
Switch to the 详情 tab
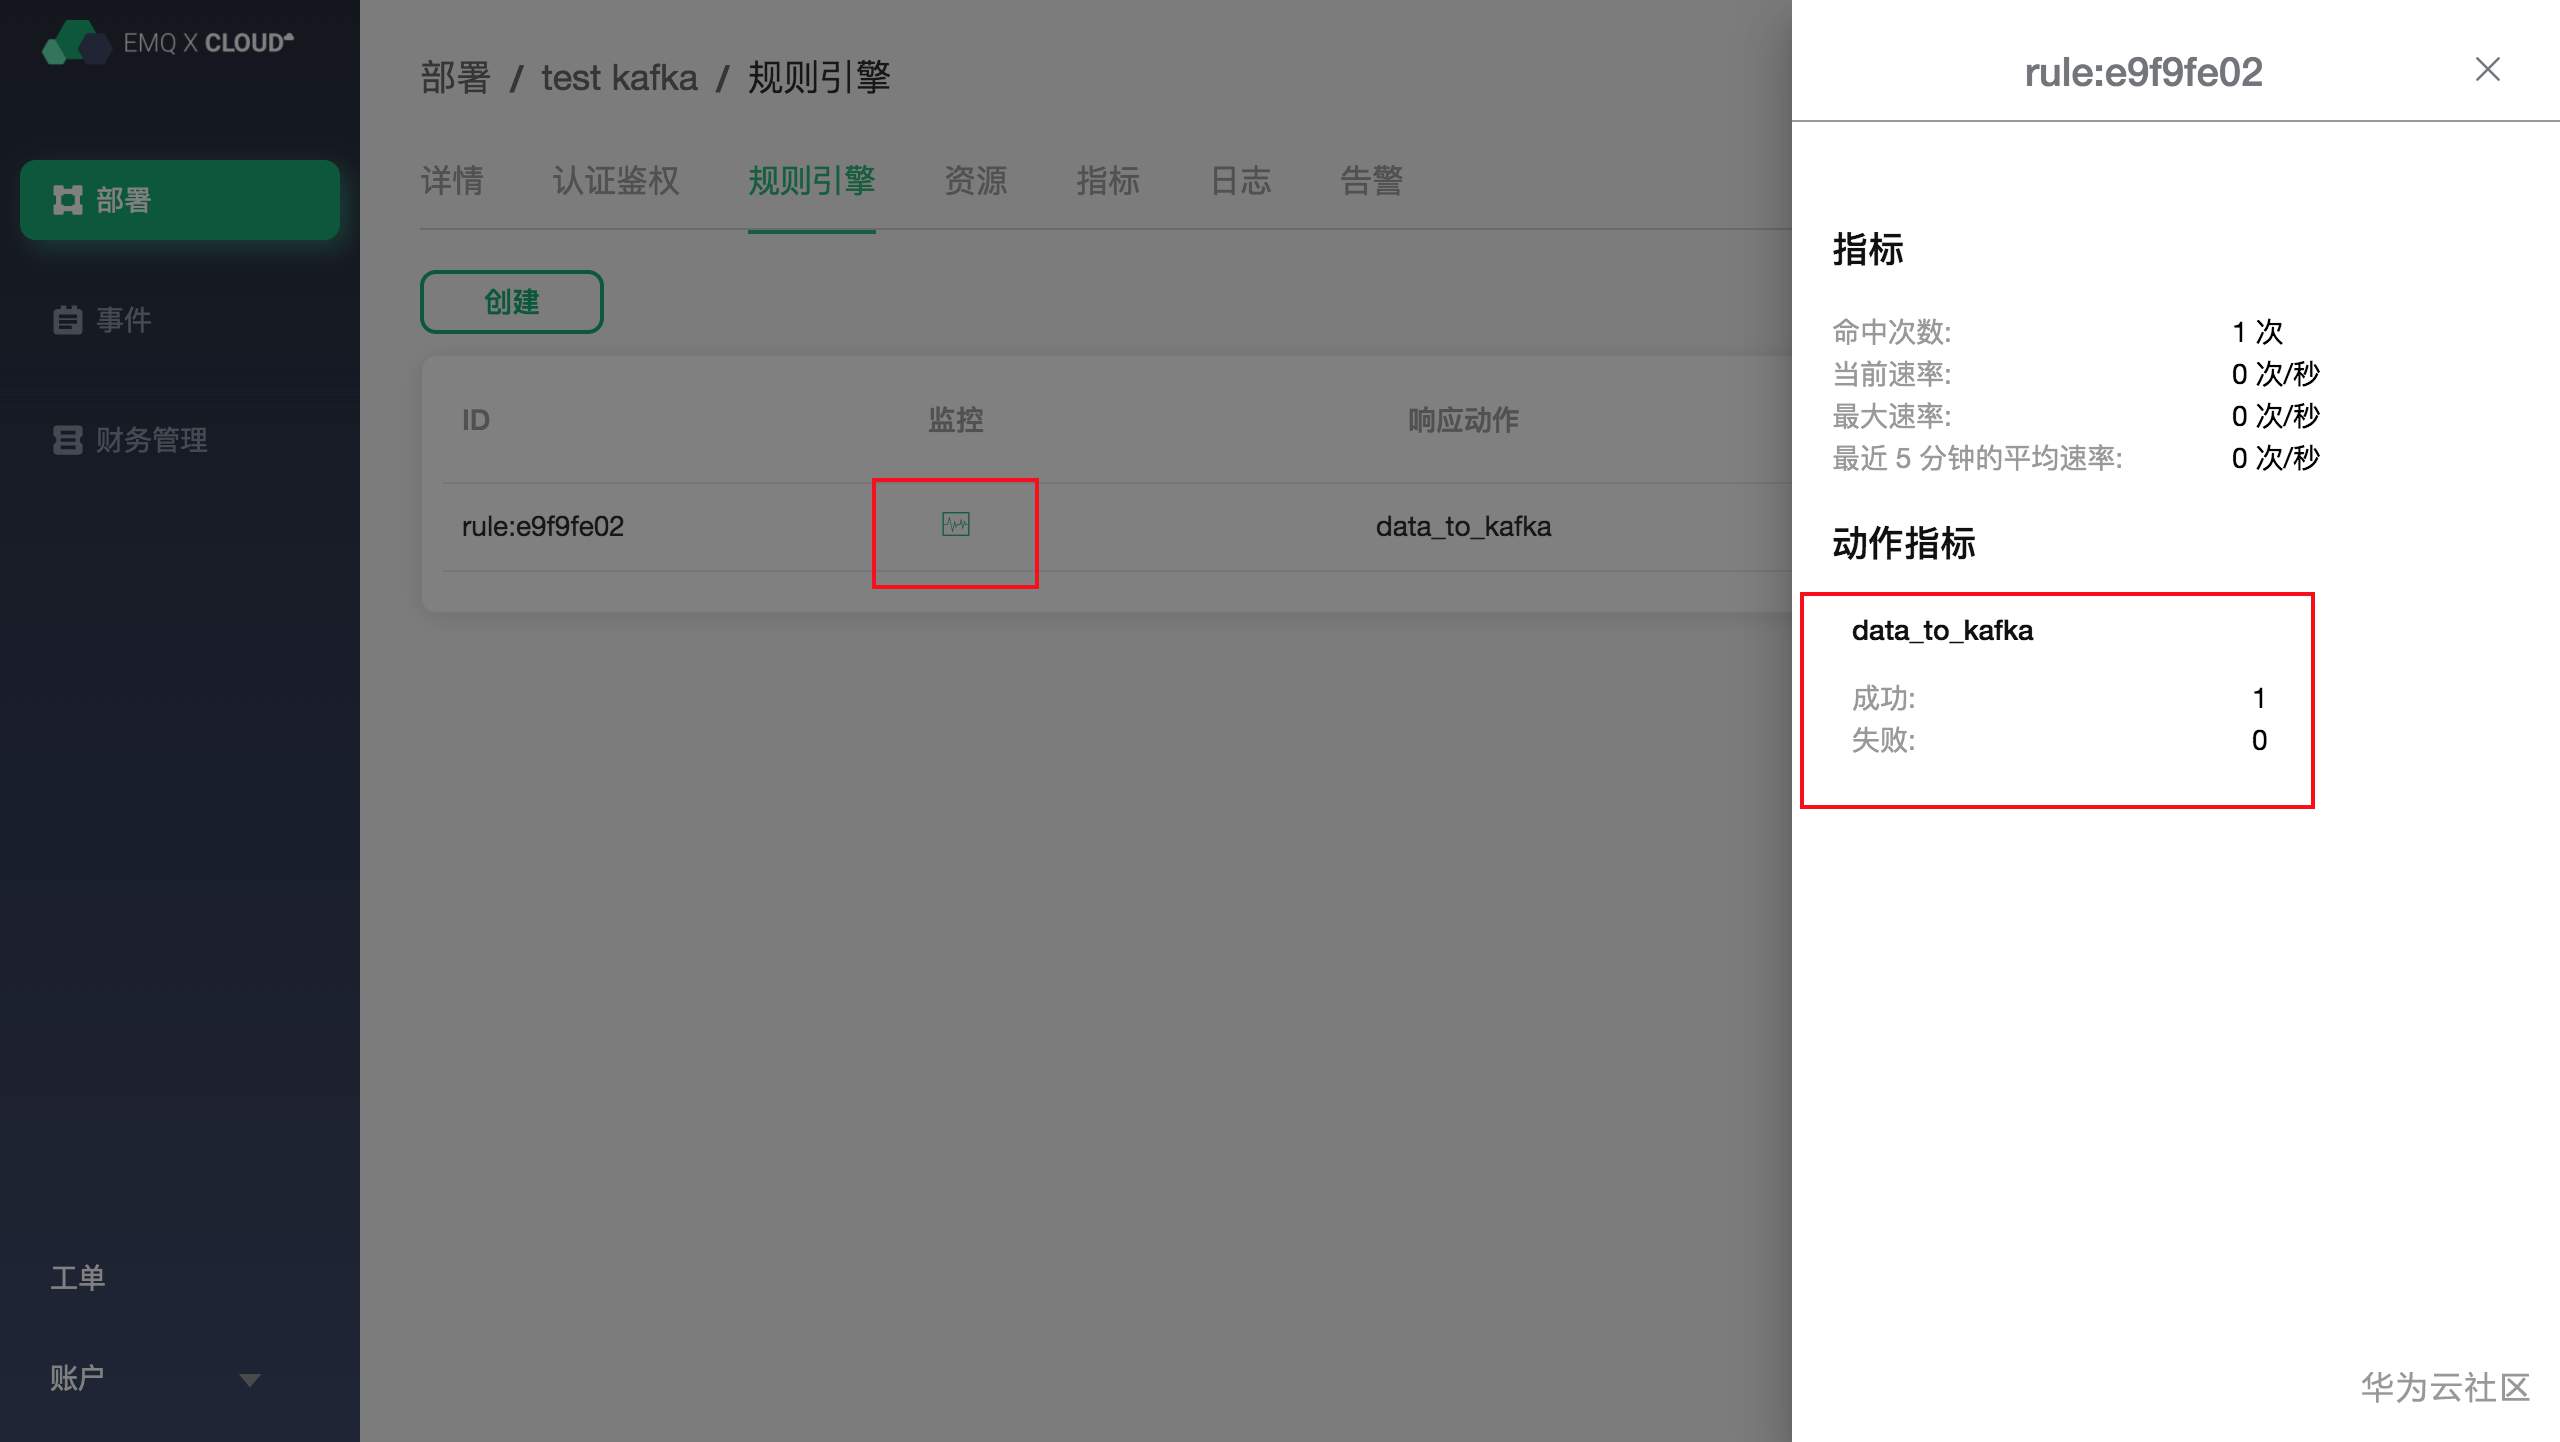[452, 181]
